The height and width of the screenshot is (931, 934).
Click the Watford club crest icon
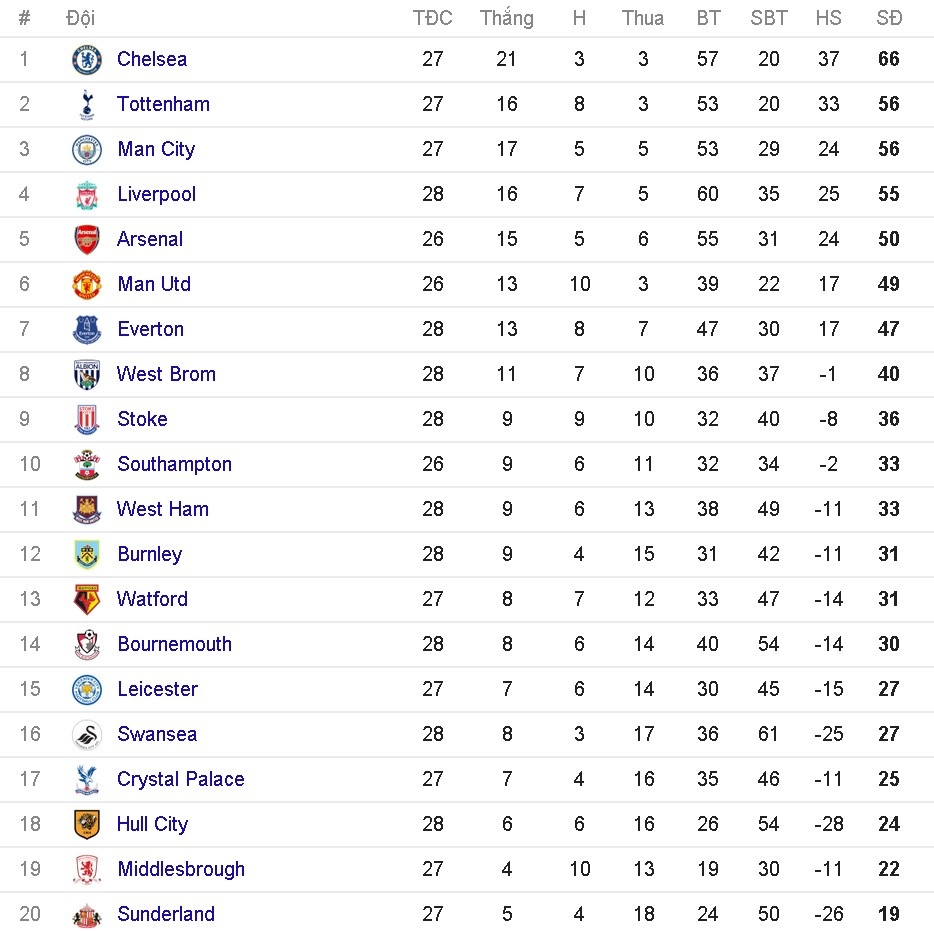[x=86, y=599]
